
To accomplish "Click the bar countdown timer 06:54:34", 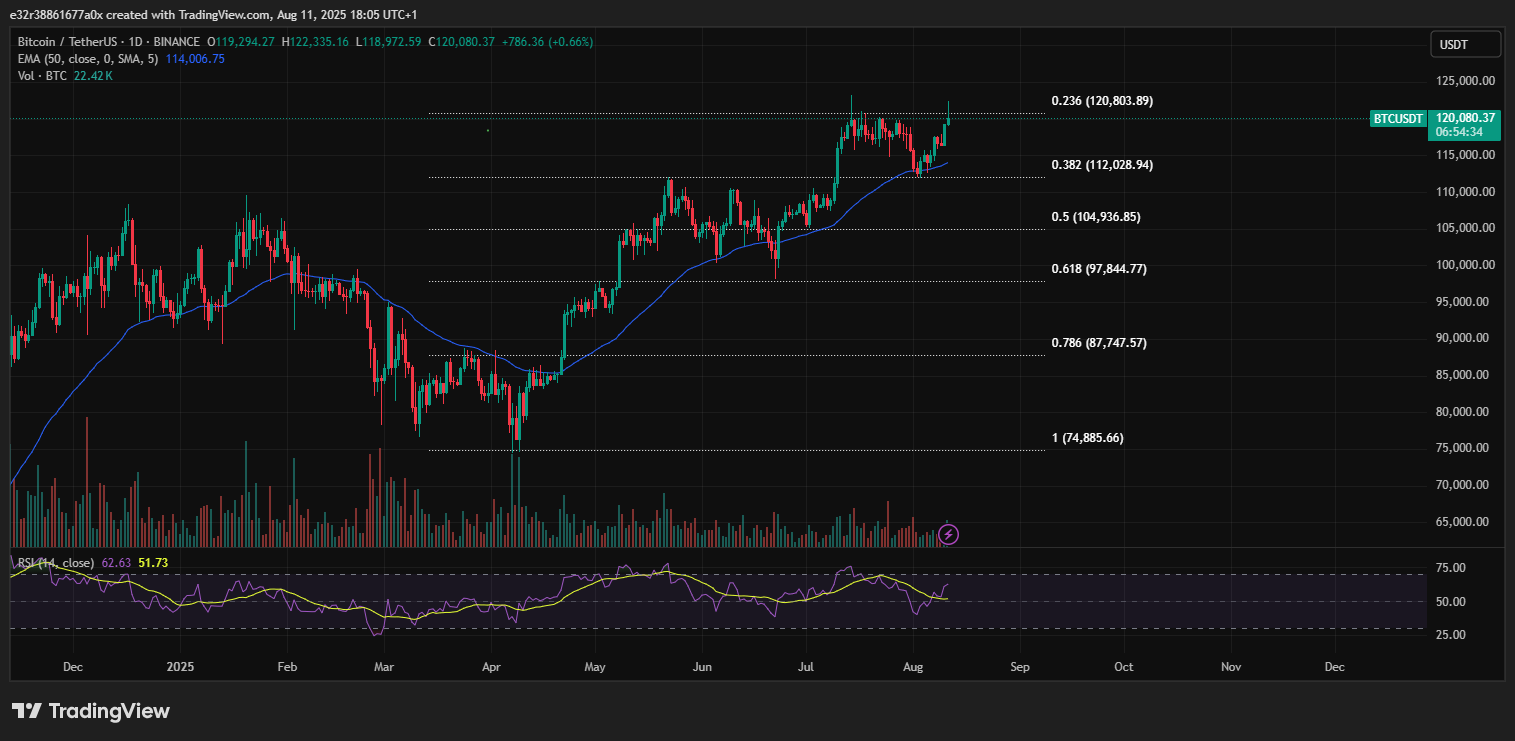I will [1462, 132].
